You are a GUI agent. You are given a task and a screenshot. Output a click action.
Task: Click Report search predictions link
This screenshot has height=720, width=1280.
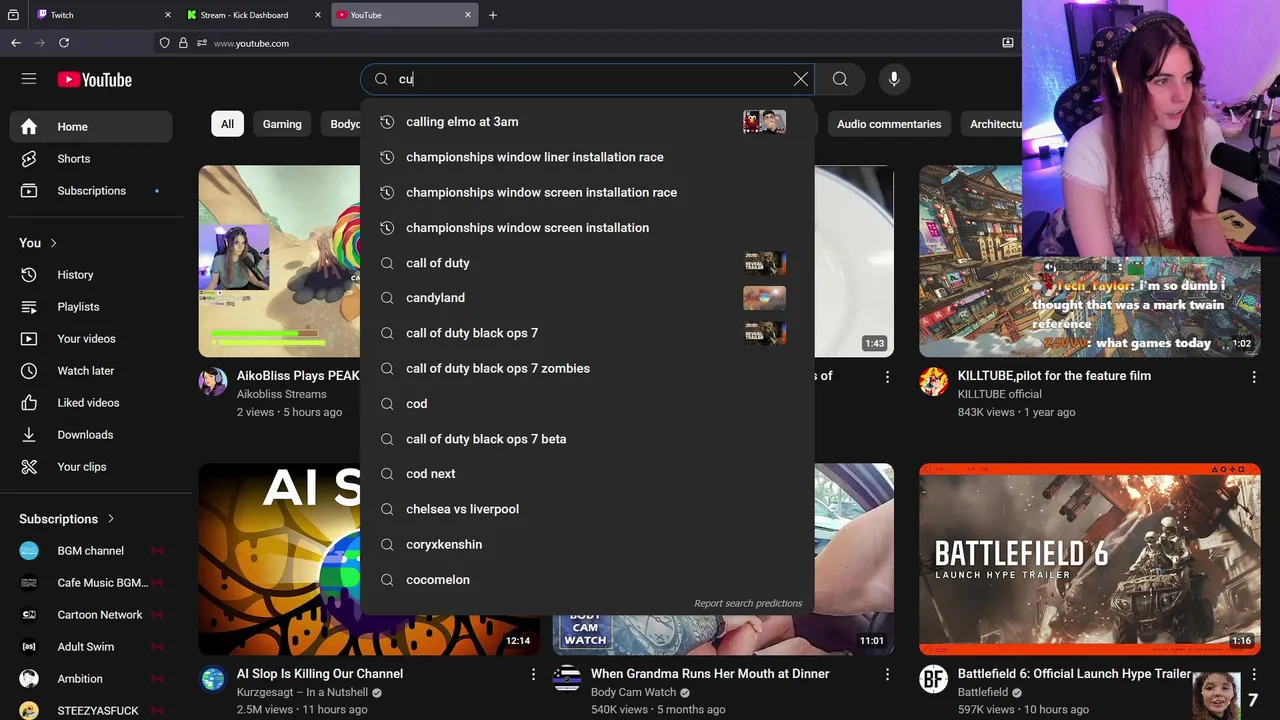[748, 603]
